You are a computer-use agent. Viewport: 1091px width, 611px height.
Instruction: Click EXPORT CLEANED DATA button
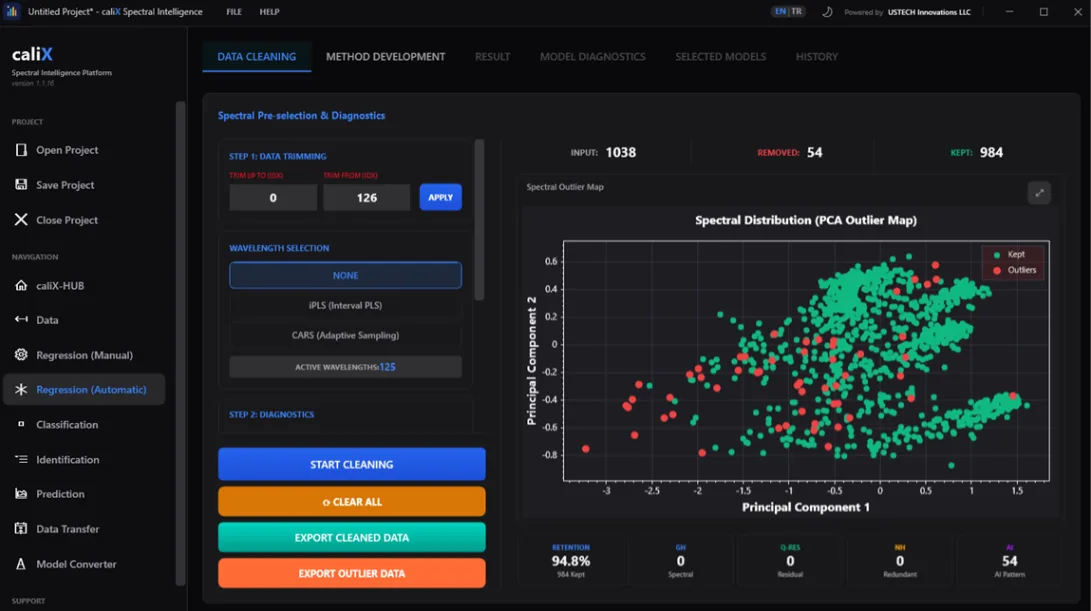pyautogui.click(x=351, y=537)
